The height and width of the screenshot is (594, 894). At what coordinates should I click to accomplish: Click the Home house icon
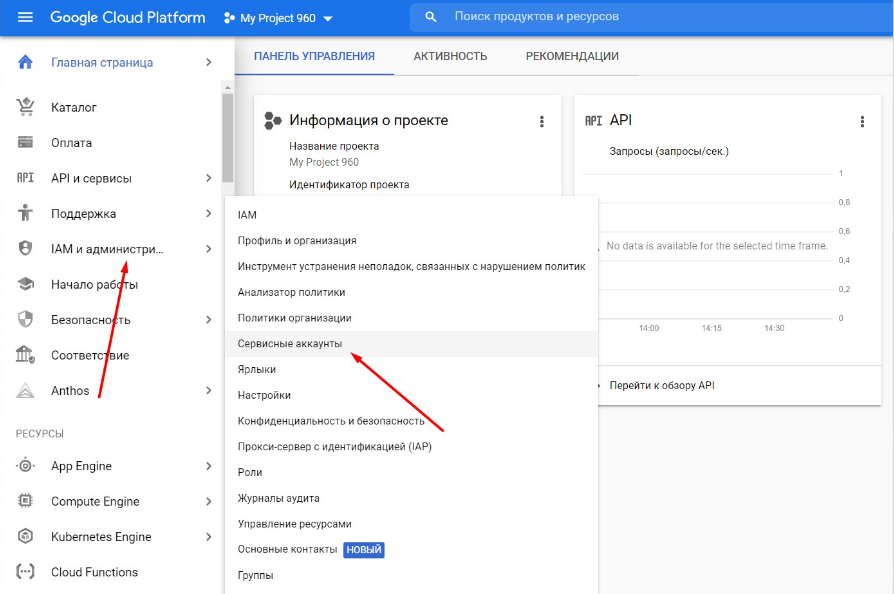pos(25,62)
